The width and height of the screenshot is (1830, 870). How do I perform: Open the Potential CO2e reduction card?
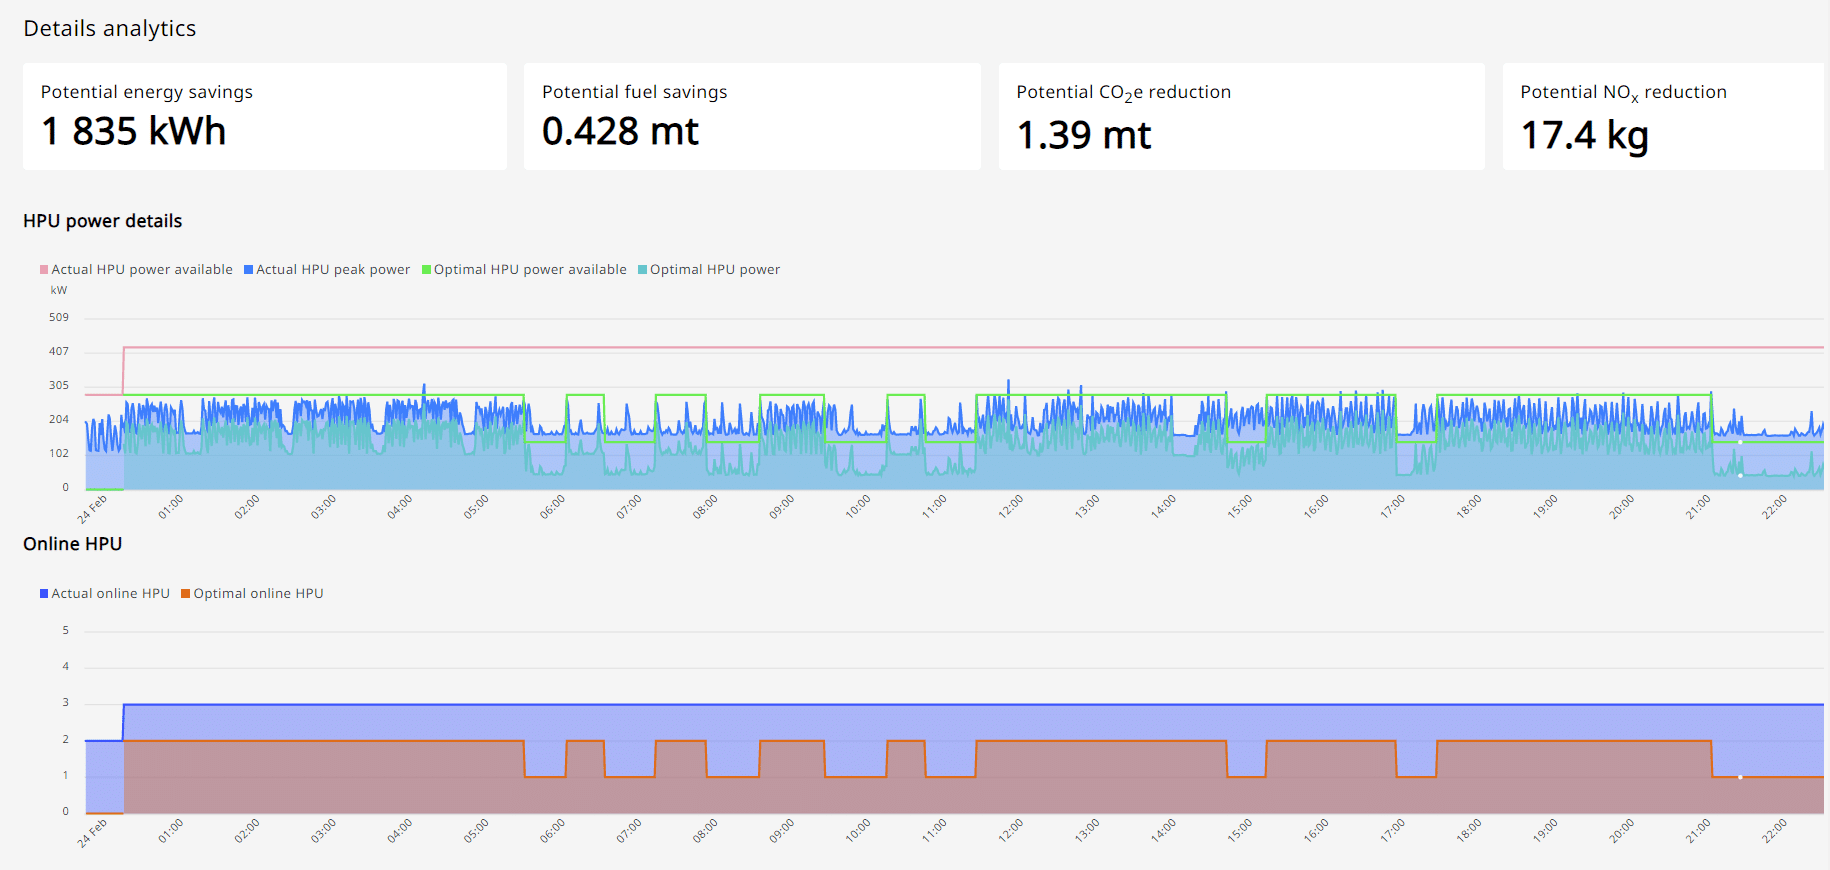(1240, 117)
